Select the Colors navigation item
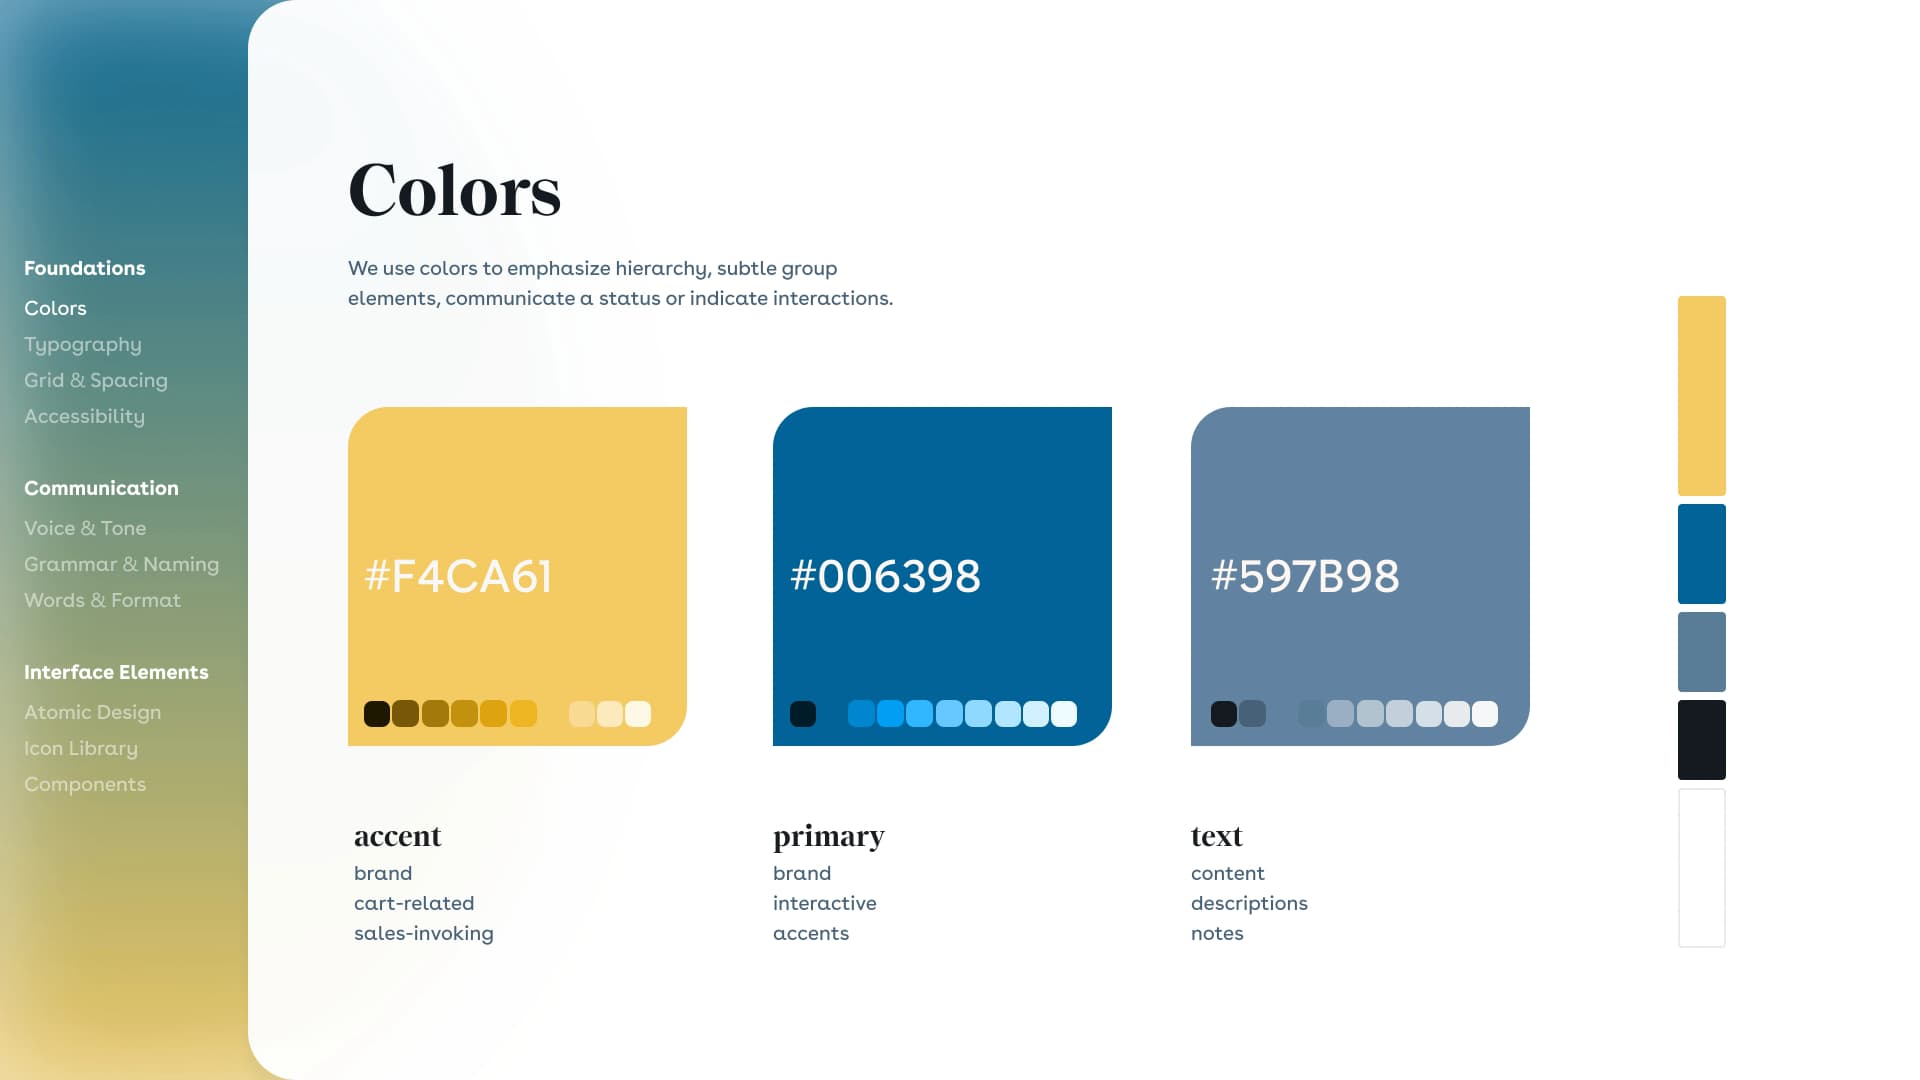 (x=55, y=307)
